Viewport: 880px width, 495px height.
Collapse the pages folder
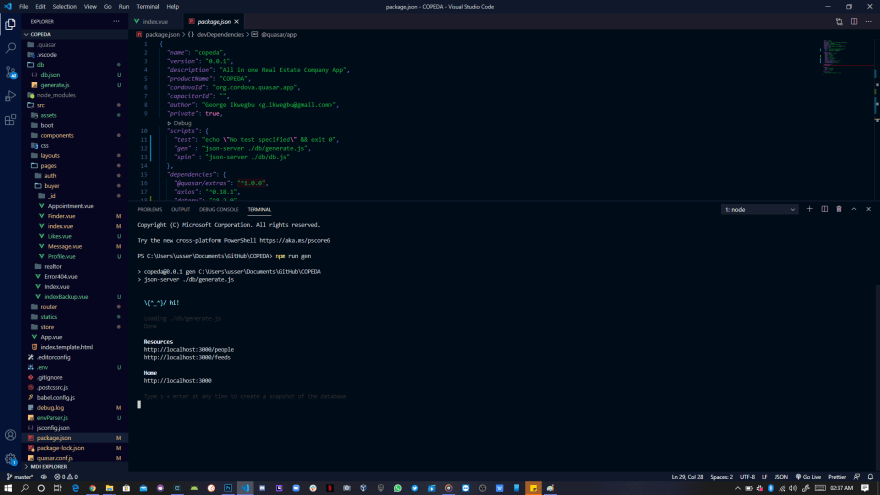coord(75,166)
